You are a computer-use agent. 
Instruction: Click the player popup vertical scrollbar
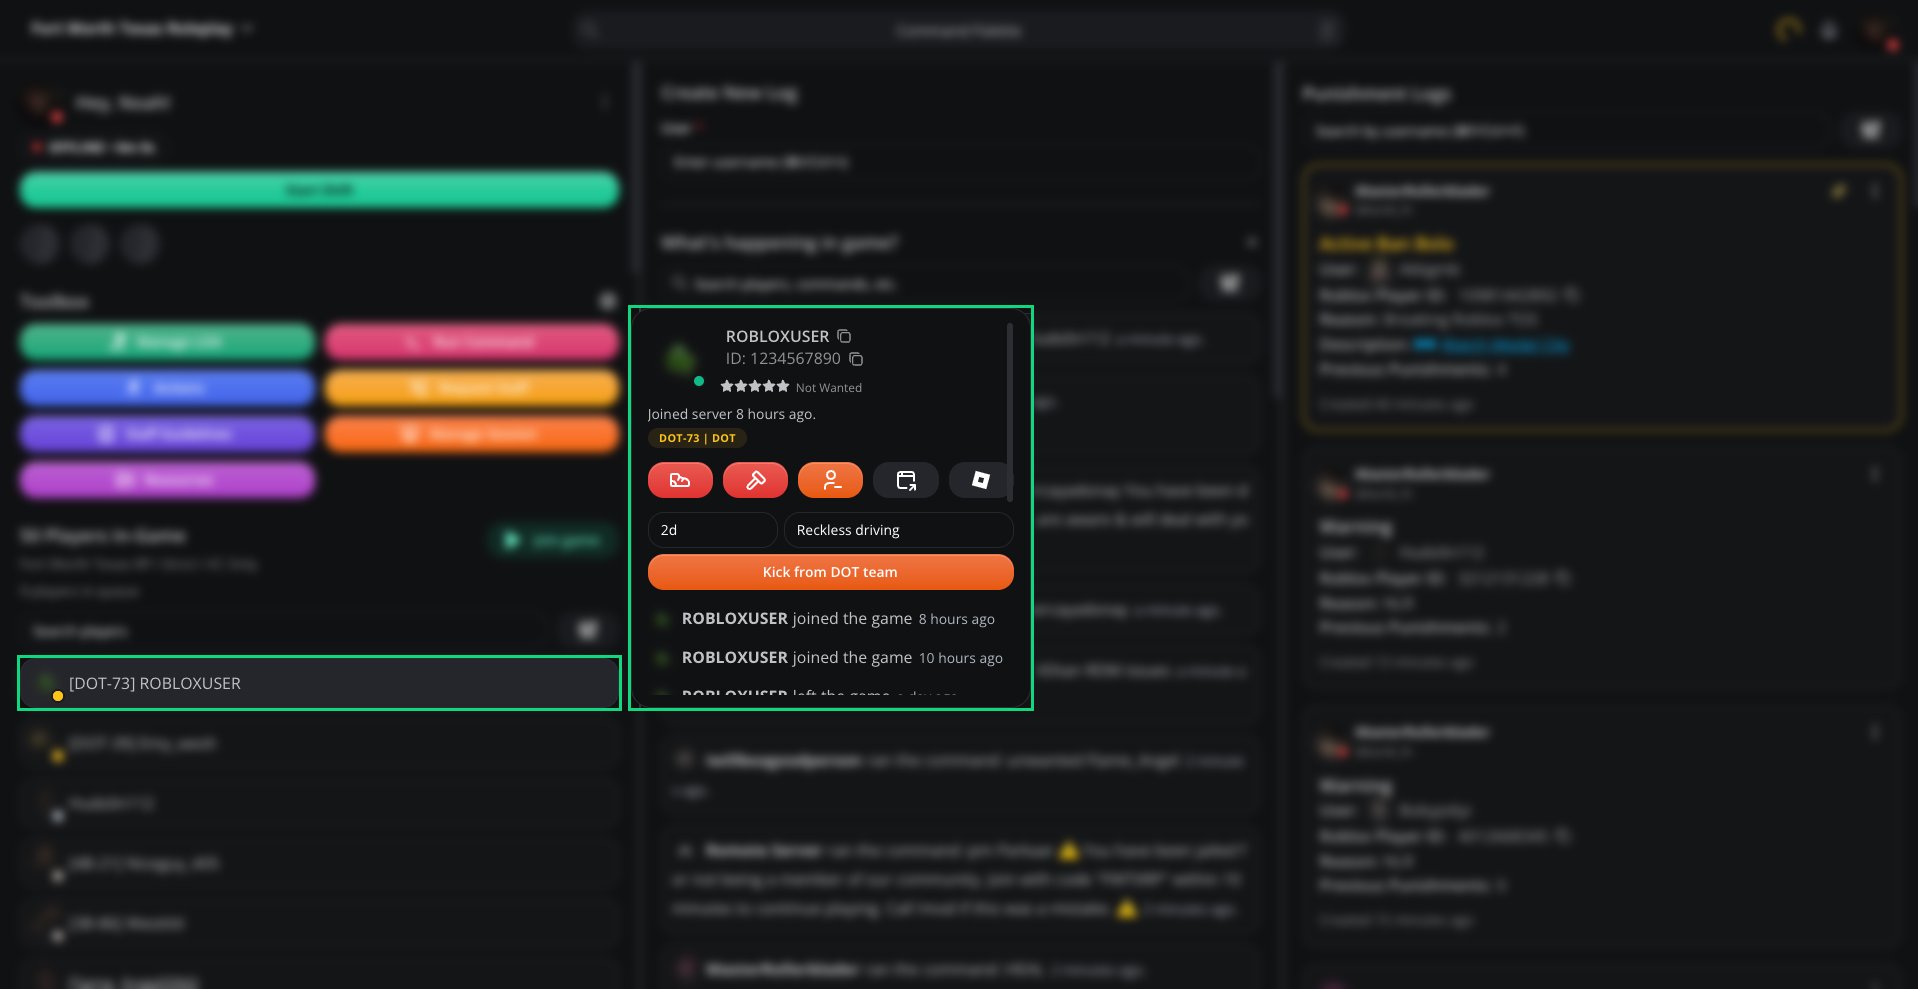click(x=1009, y=412)
